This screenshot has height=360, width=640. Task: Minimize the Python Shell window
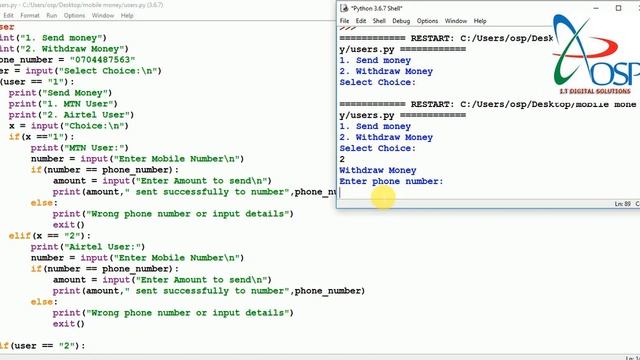click(596, 8)
